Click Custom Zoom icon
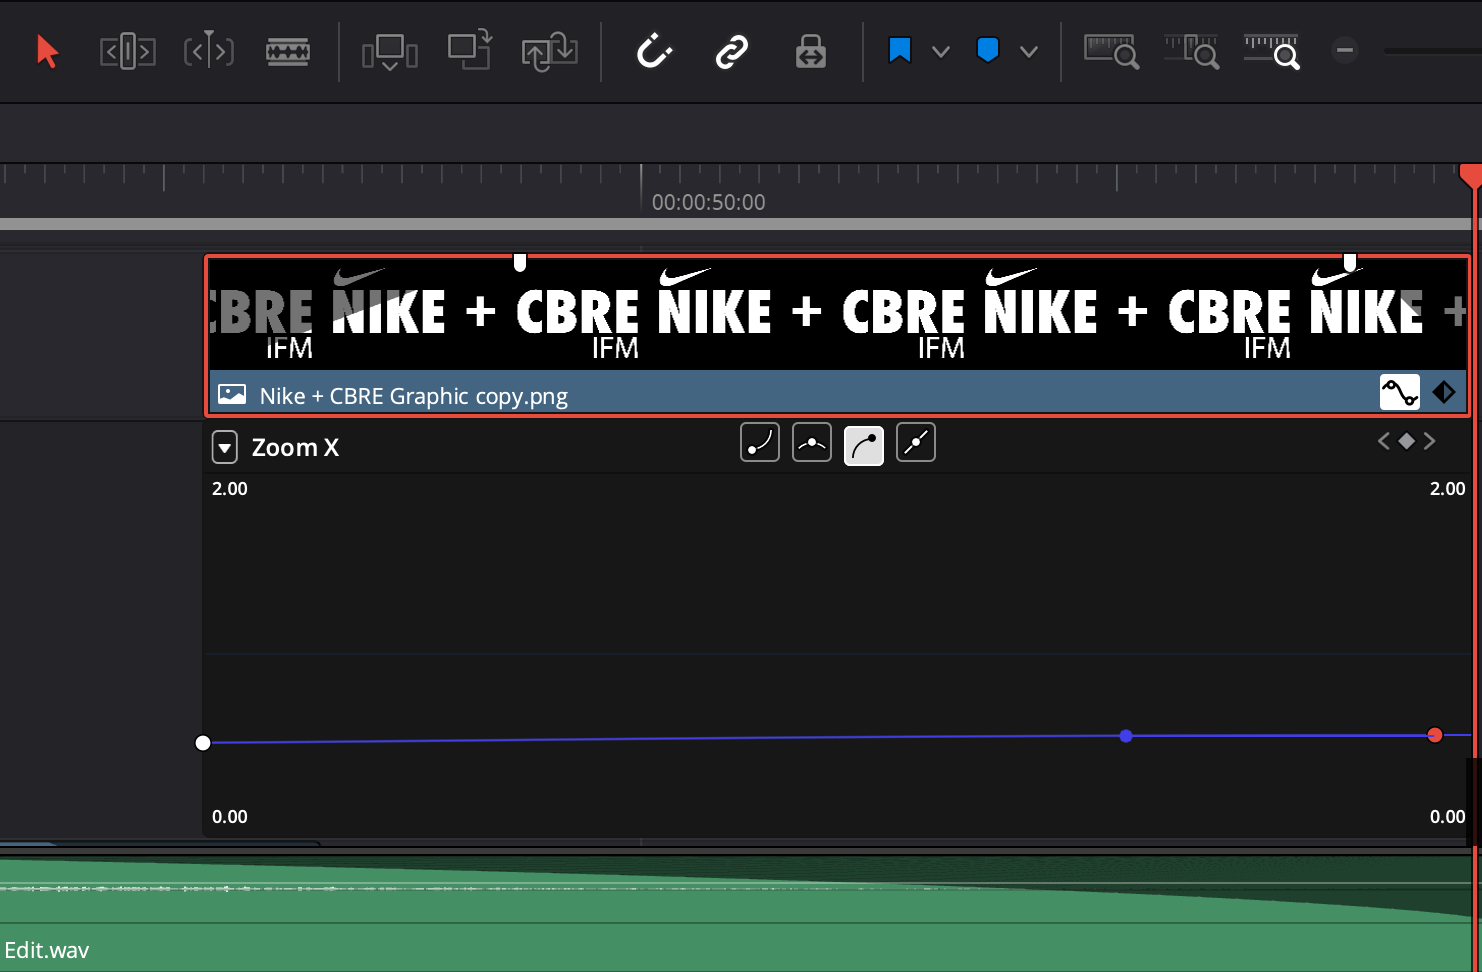 click(1272, 51)
